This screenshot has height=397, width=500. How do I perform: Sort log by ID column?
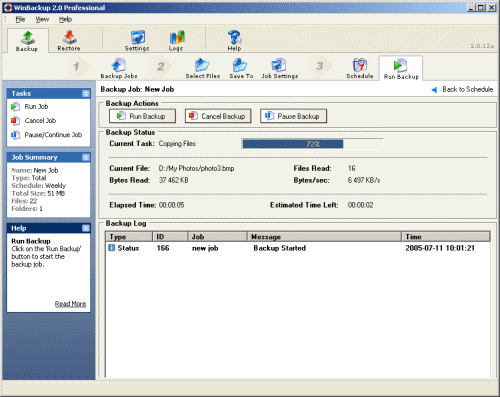click(170, 237)
